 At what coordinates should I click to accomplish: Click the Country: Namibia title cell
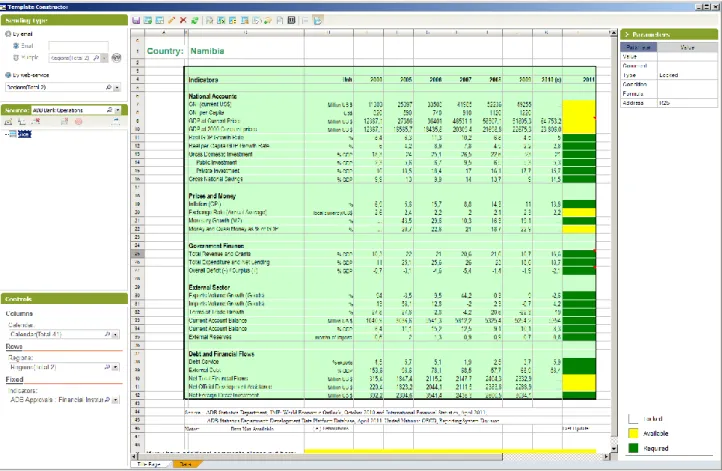click(x=186, y=51)
